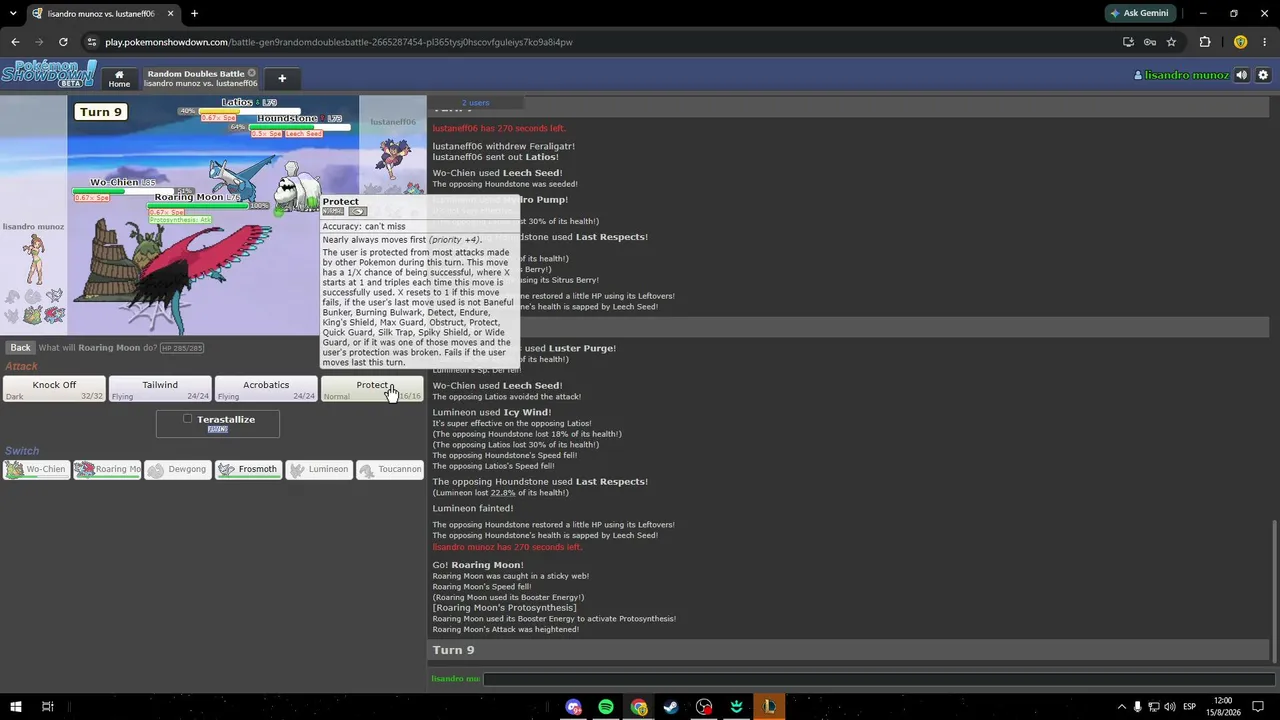Choose the Tailwind move
Image resolution: width=1280 pixels, height=720 pixels.
(x=160, y=389)
